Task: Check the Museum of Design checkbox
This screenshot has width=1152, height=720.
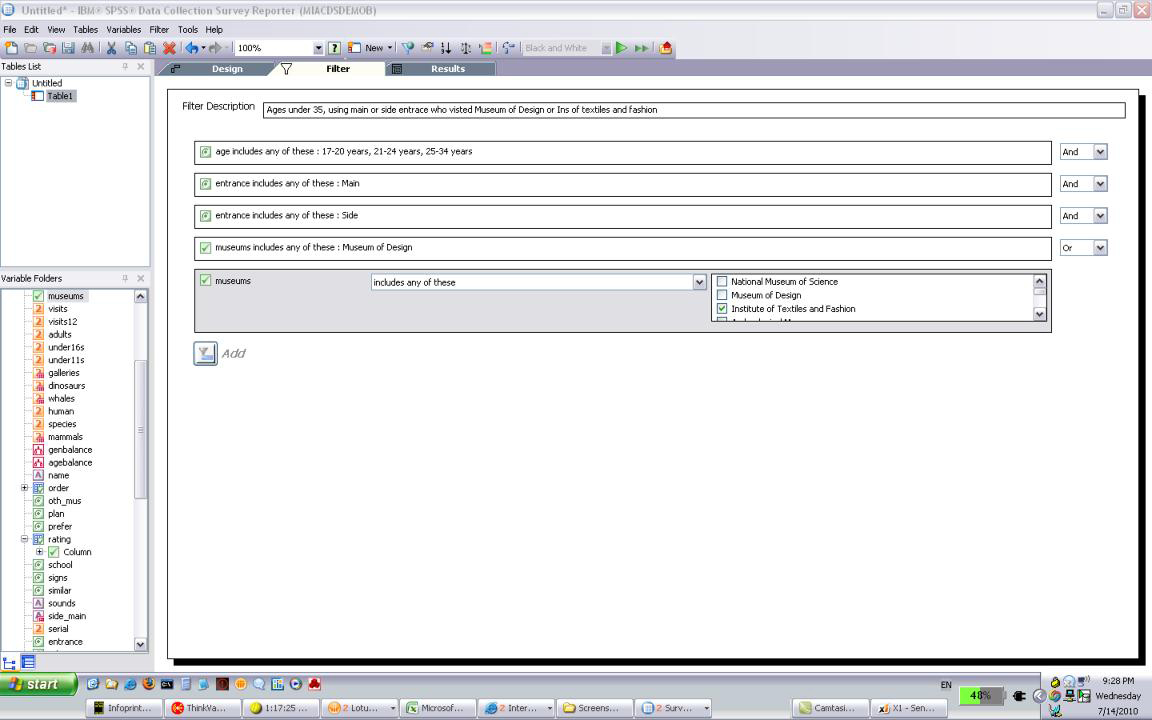Action: point(722,295)
